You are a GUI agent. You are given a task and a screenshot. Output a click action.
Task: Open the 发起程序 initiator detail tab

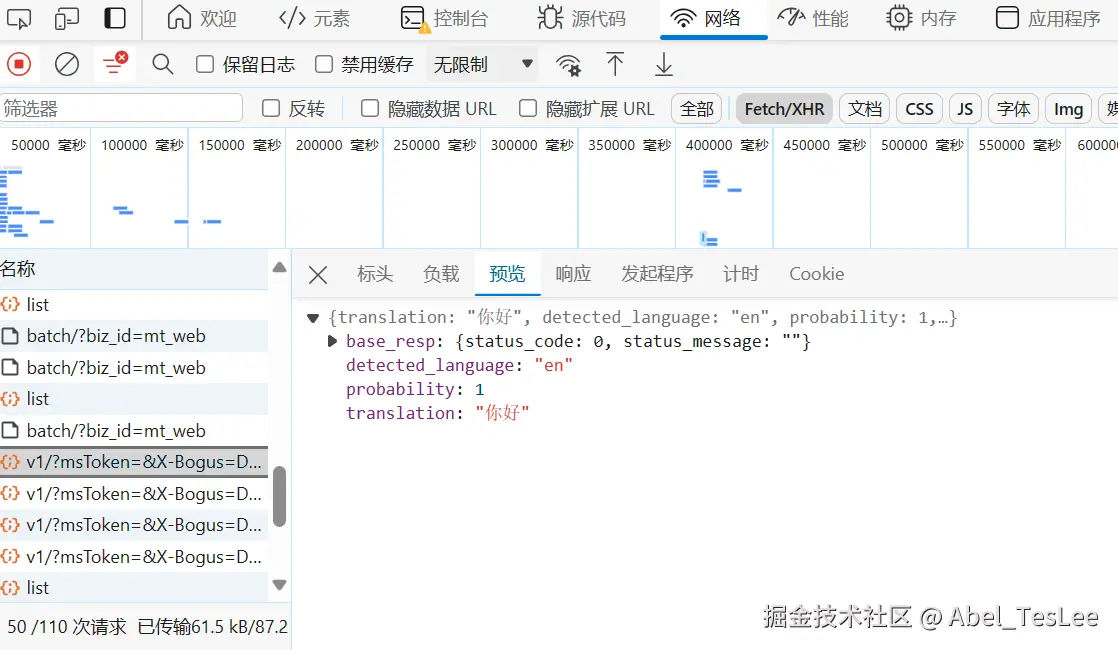(657, 274)
